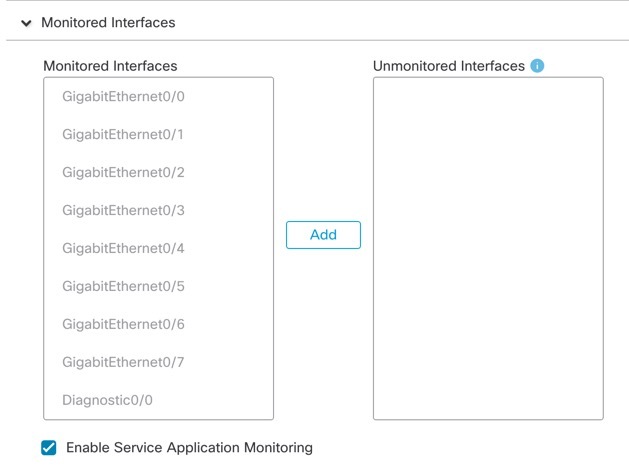Image resolution: width=629 pixels, height=471 pixels.
Task: Click the Enable Service Application Monitoring label
Action: coord(189,448)
